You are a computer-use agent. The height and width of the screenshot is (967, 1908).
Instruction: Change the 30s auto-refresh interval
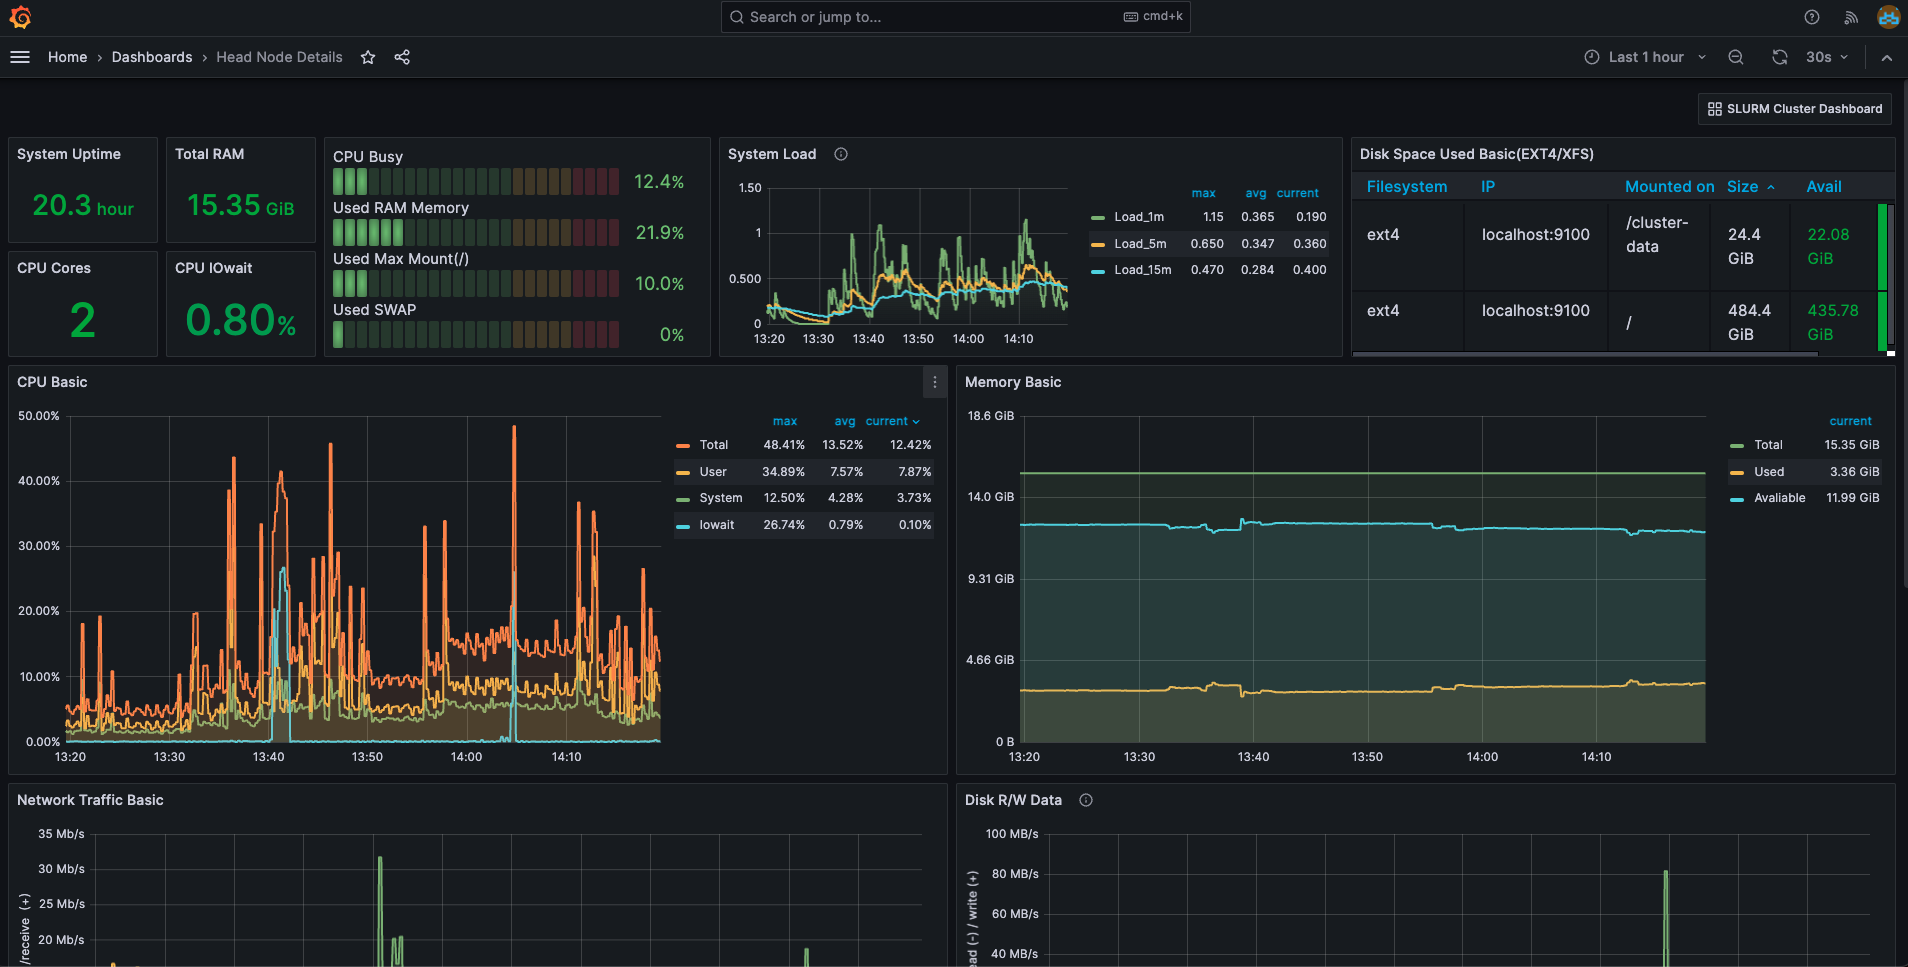click(1825, 57)
